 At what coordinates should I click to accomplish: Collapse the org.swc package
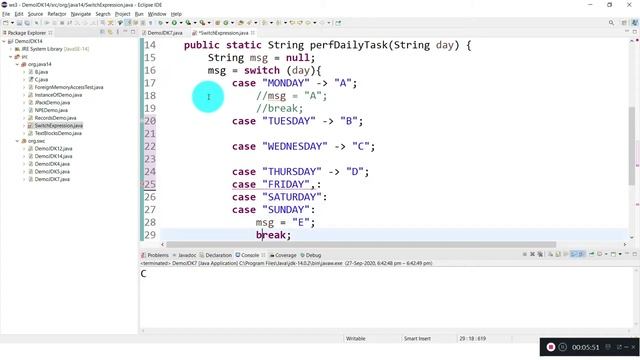[18, 141]
